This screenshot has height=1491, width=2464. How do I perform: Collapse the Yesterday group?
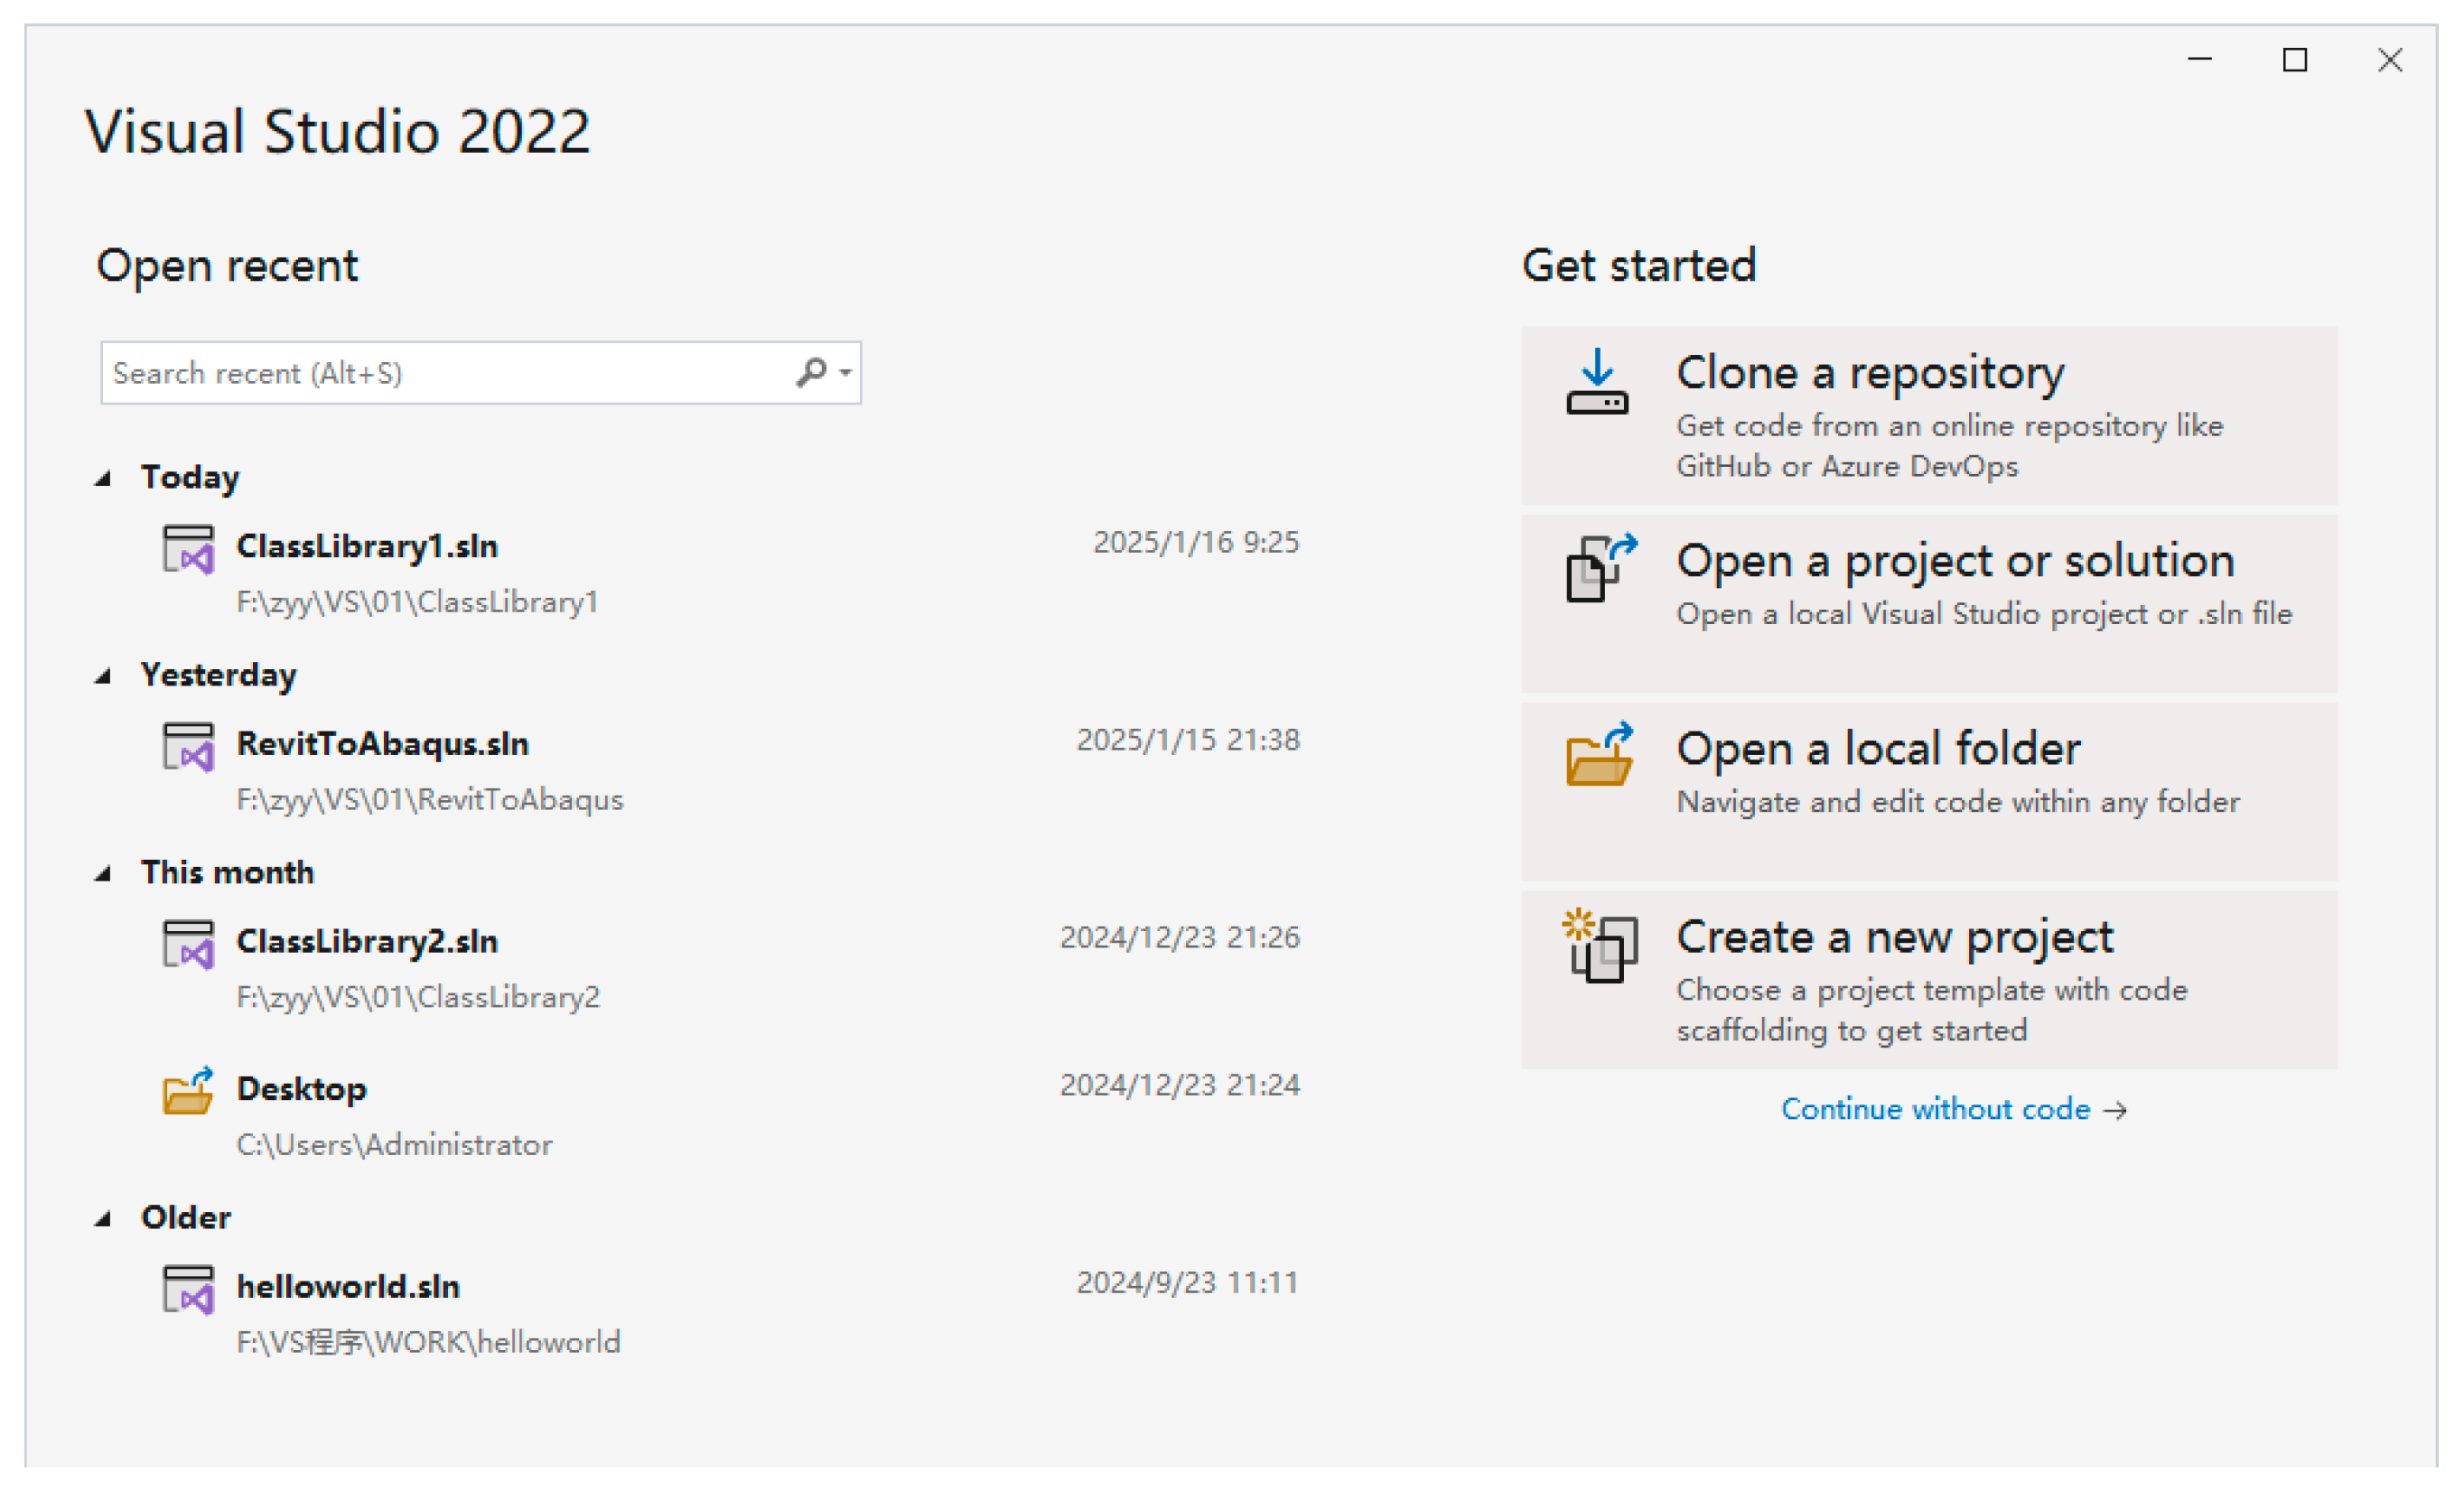[103, 676]
